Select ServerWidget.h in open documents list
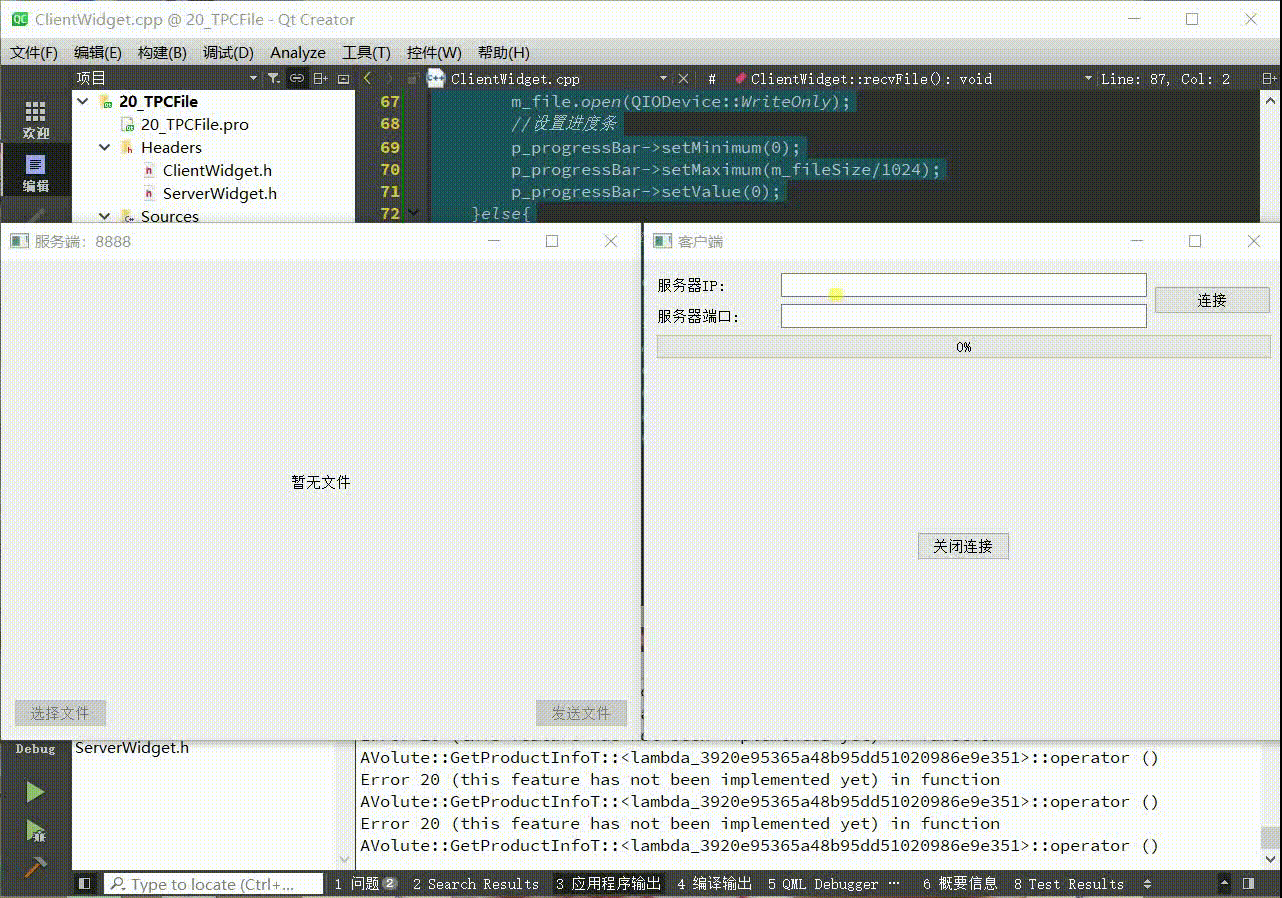 [132, 747]
